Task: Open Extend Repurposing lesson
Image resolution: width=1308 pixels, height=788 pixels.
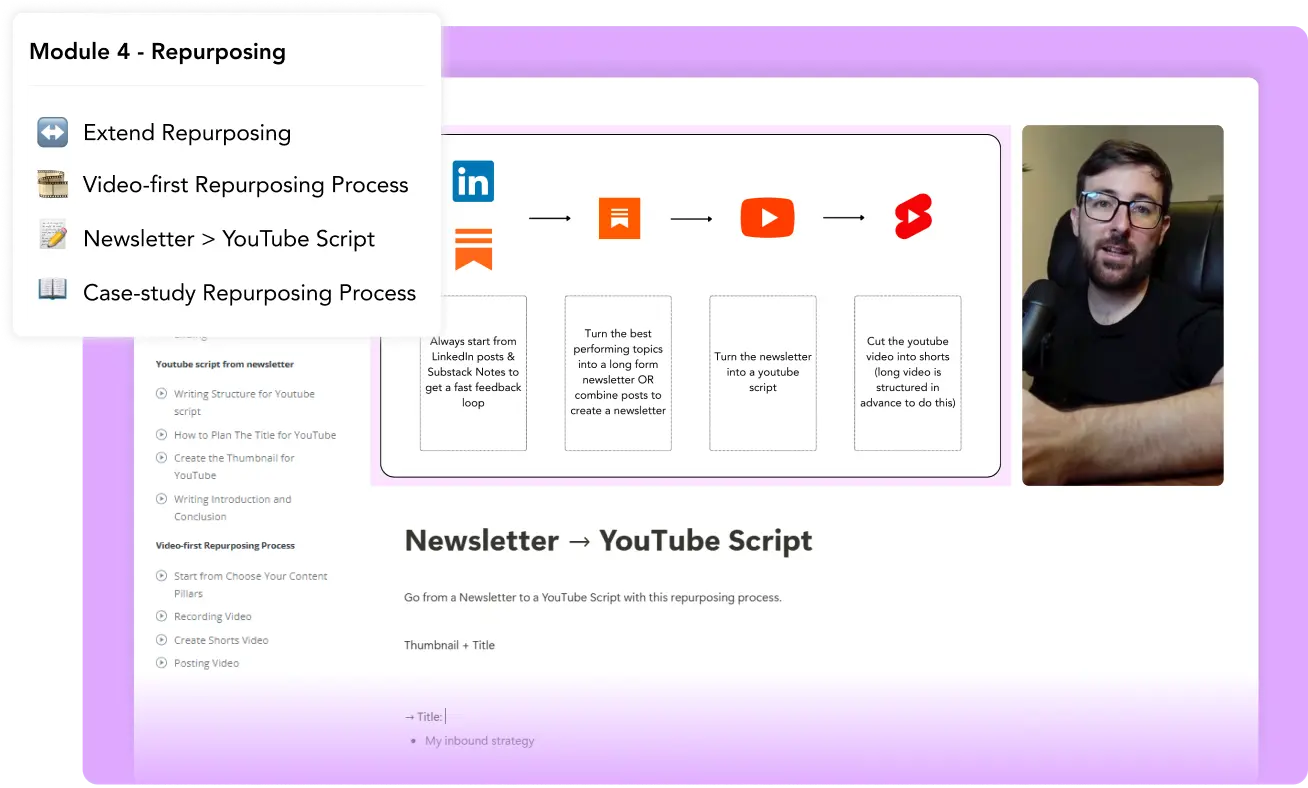Action: [x=187, y=133]
